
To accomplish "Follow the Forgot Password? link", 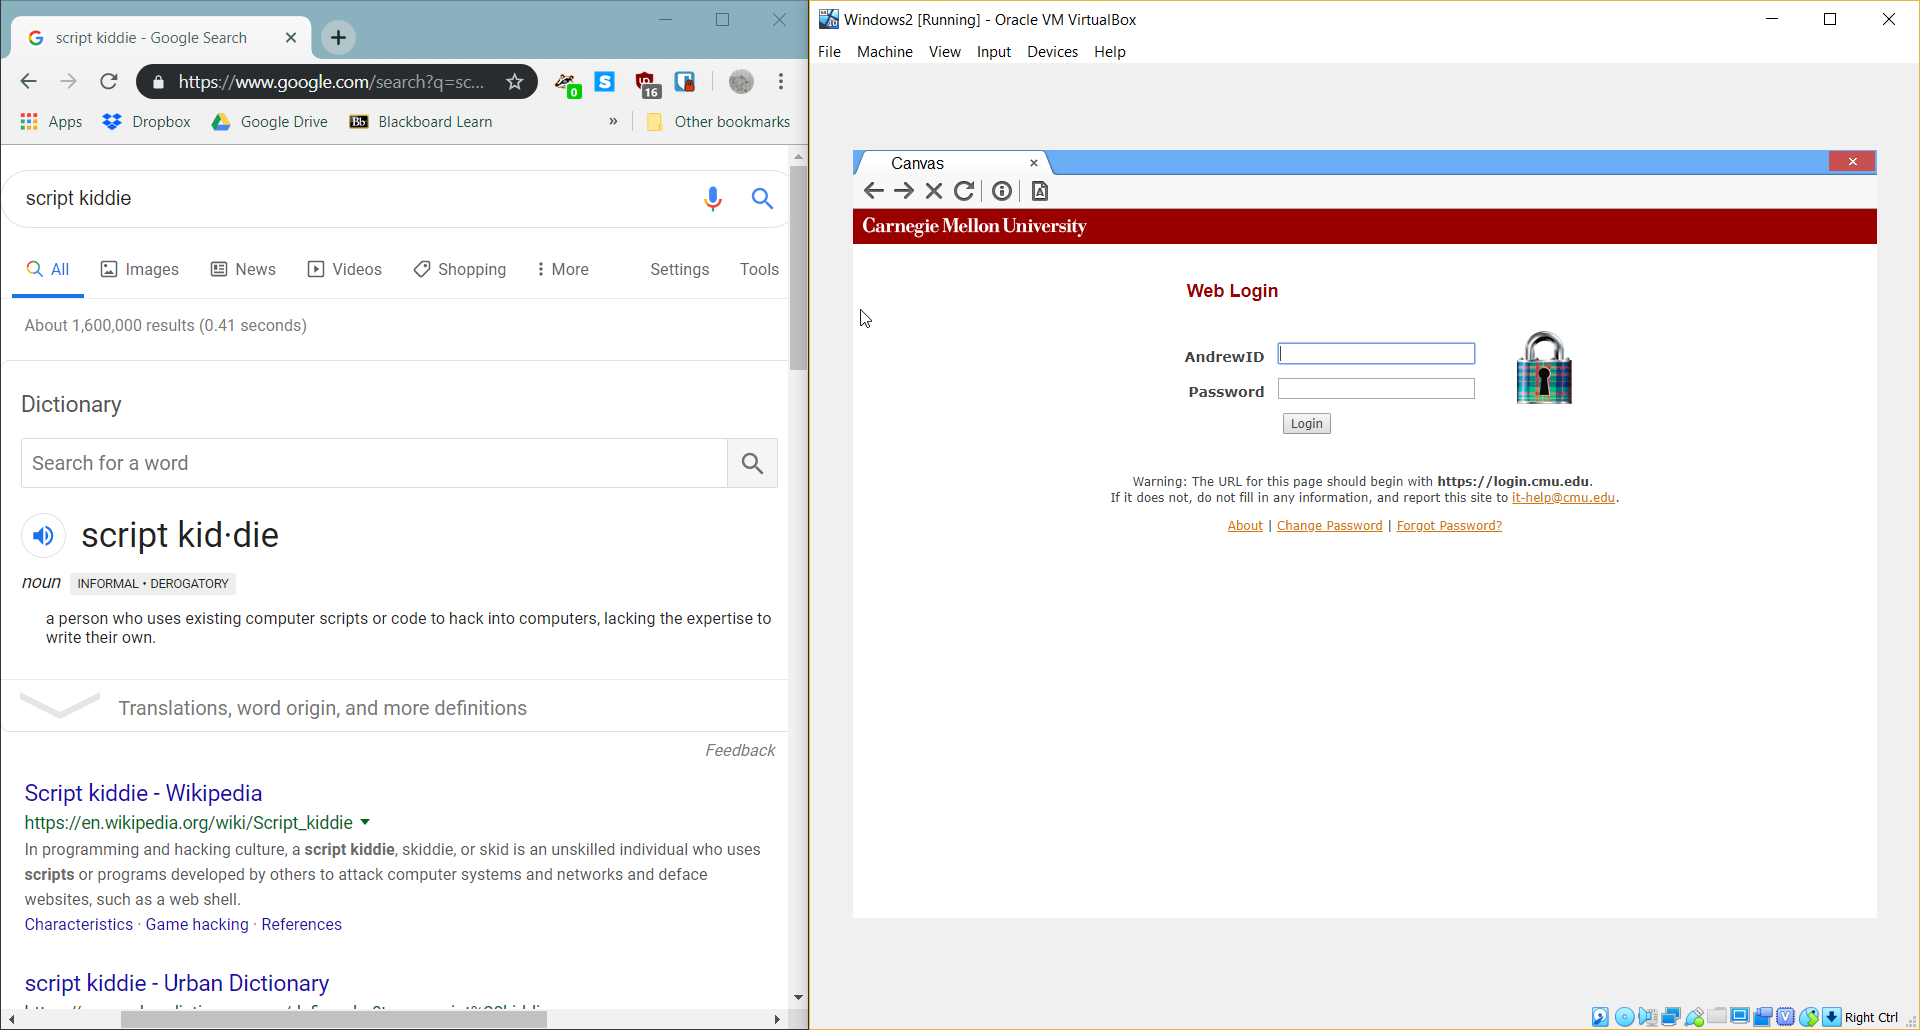I will tap(1449, 526).
